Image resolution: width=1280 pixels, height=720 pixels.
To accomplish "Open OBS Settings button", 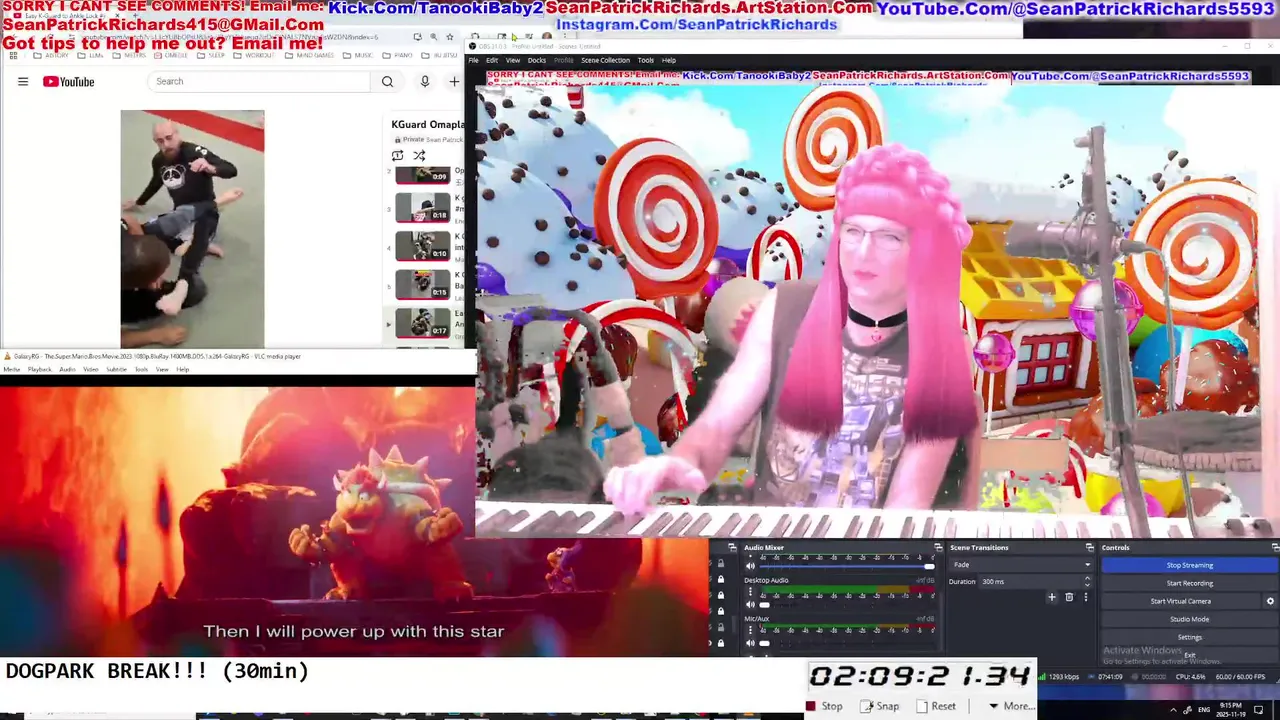I will pos(1189,637).
